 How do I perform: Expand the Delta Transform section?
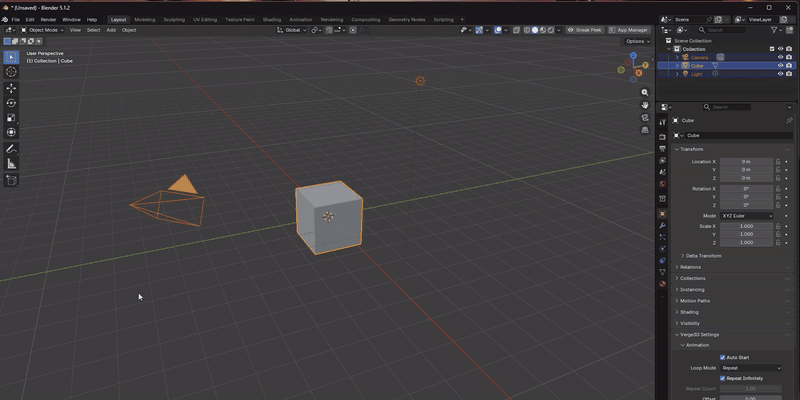click(x=702, y=256)
